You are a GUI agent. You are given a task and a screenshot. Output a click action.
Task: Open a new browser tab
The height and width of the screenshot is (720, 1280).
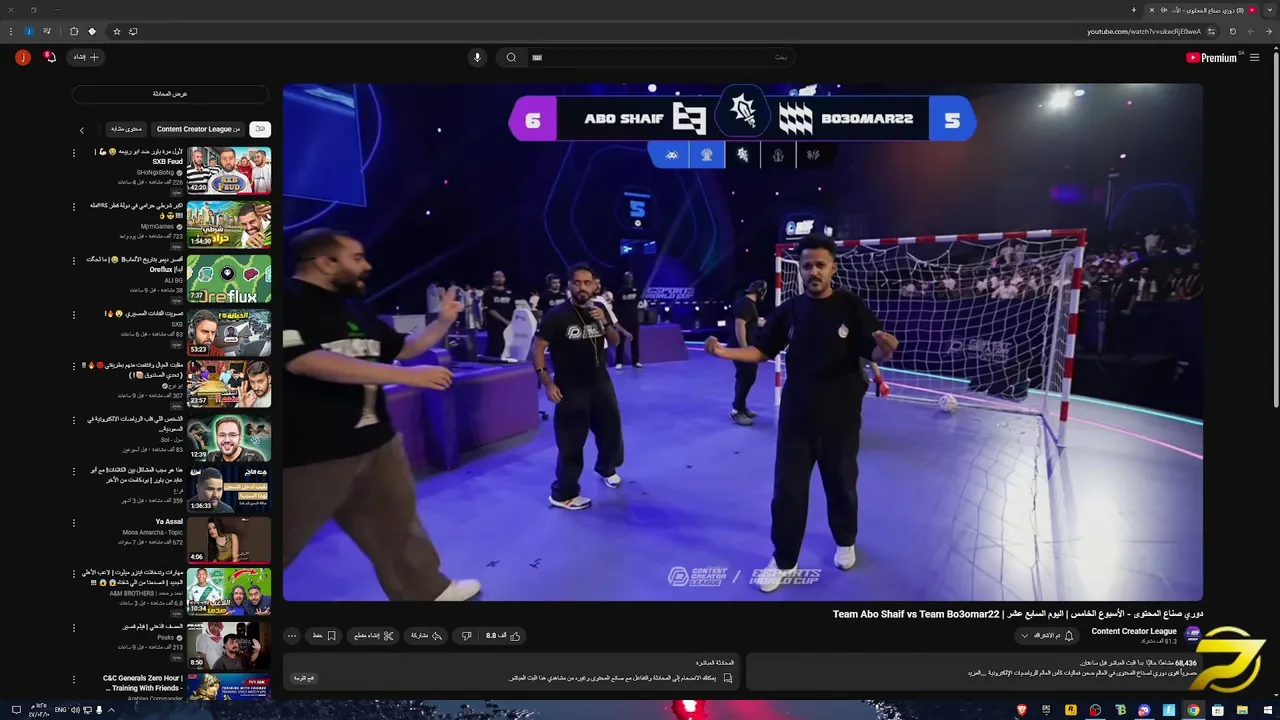(x=1133, y=10)
